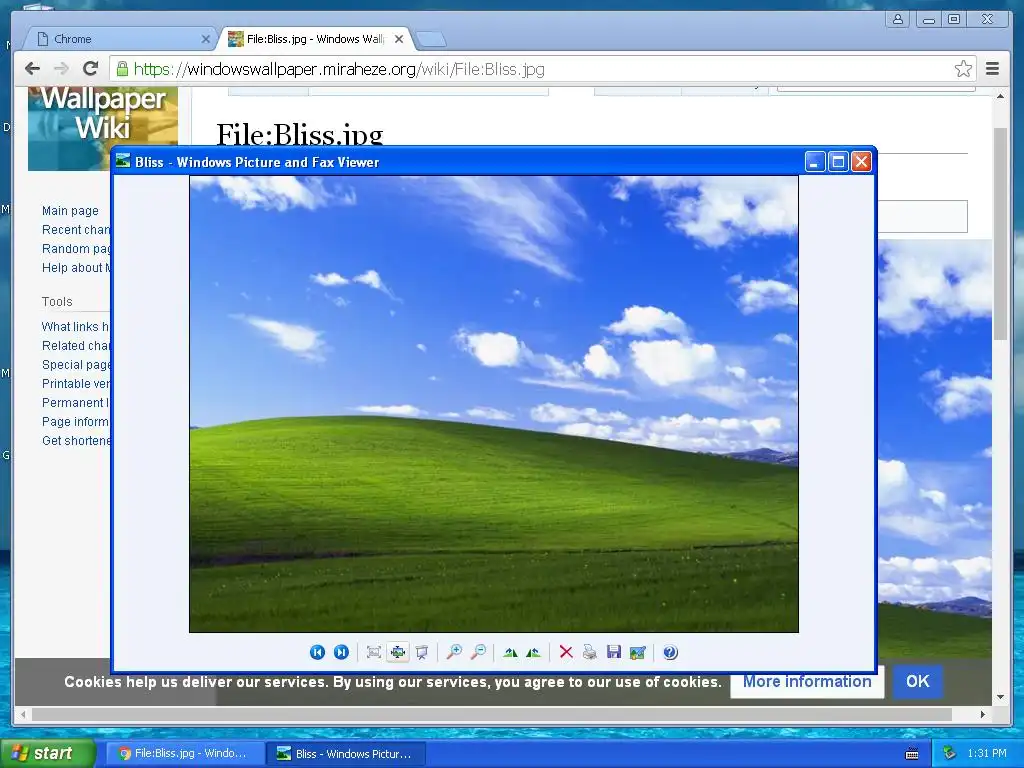Viewport: 1024px width, 768px height.
Task: Open the Random page sidebar link
Action: point(76,248)
